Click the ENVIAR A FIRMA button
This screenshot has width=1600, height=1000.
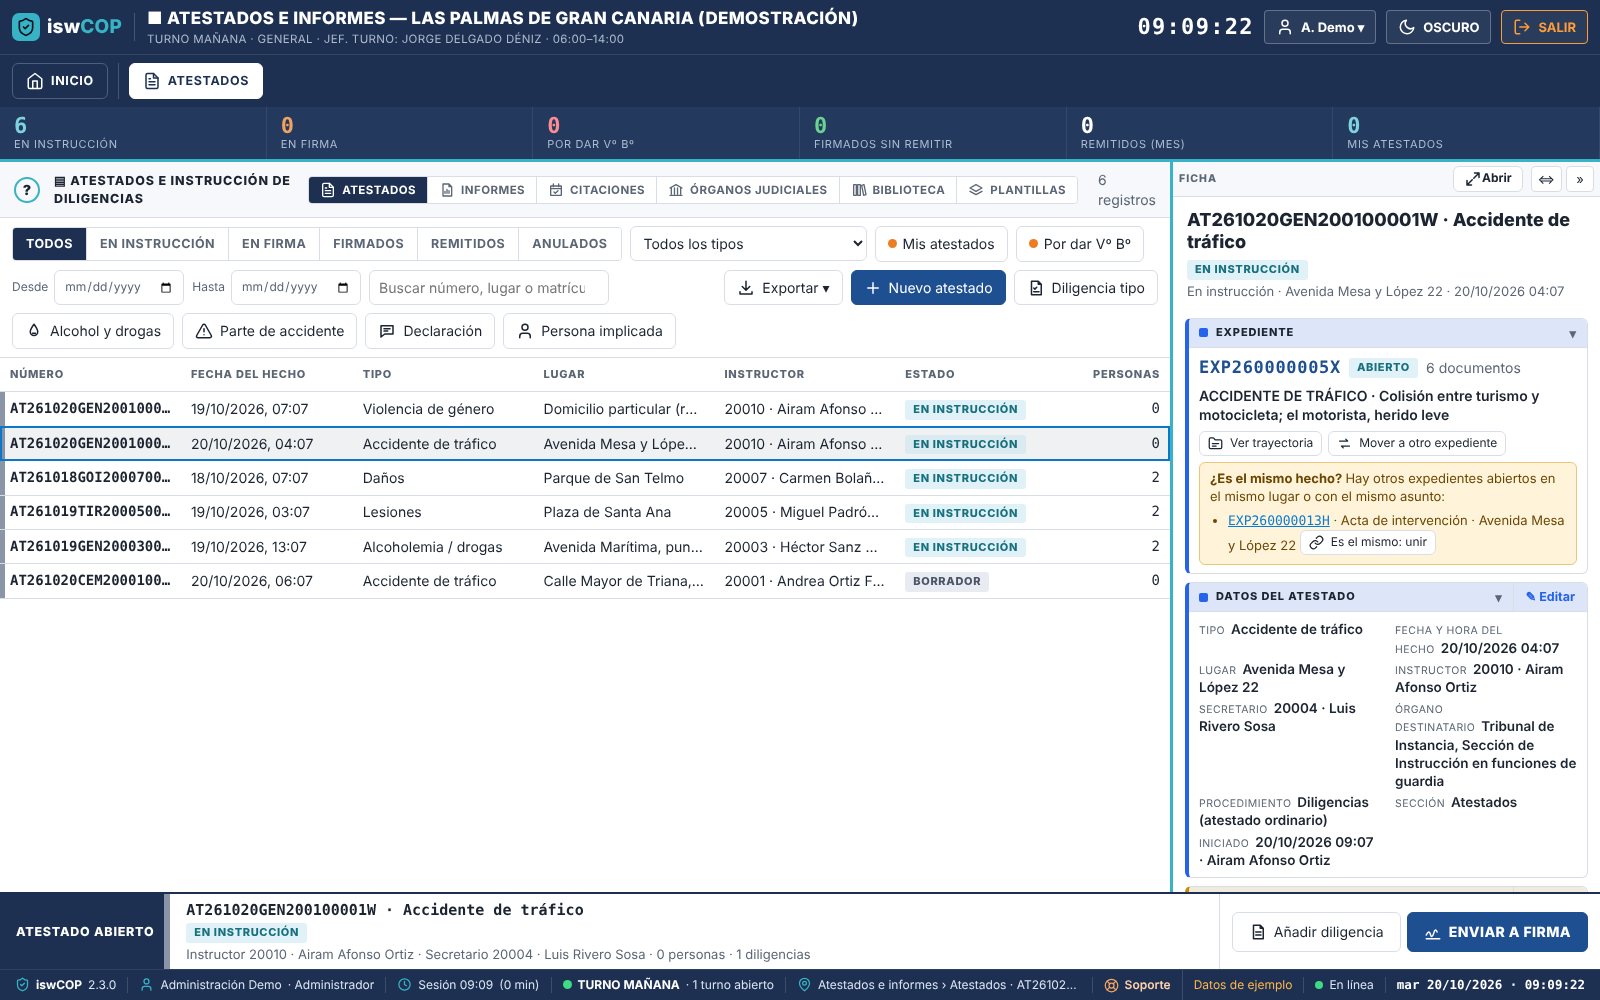[x=1497, y=932]
